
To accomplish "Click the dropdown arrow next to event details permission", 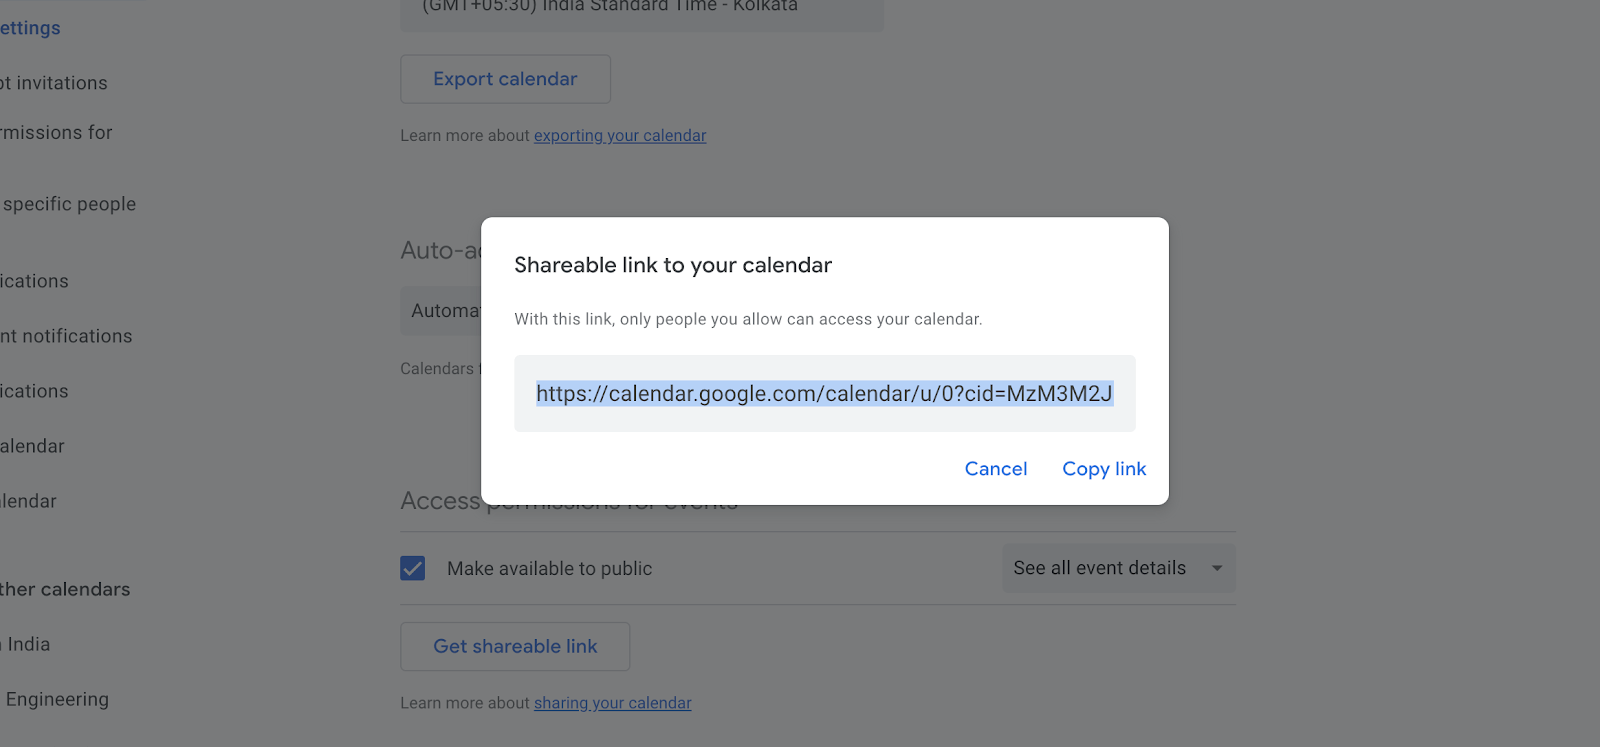I will click(x=1218, y=567).
